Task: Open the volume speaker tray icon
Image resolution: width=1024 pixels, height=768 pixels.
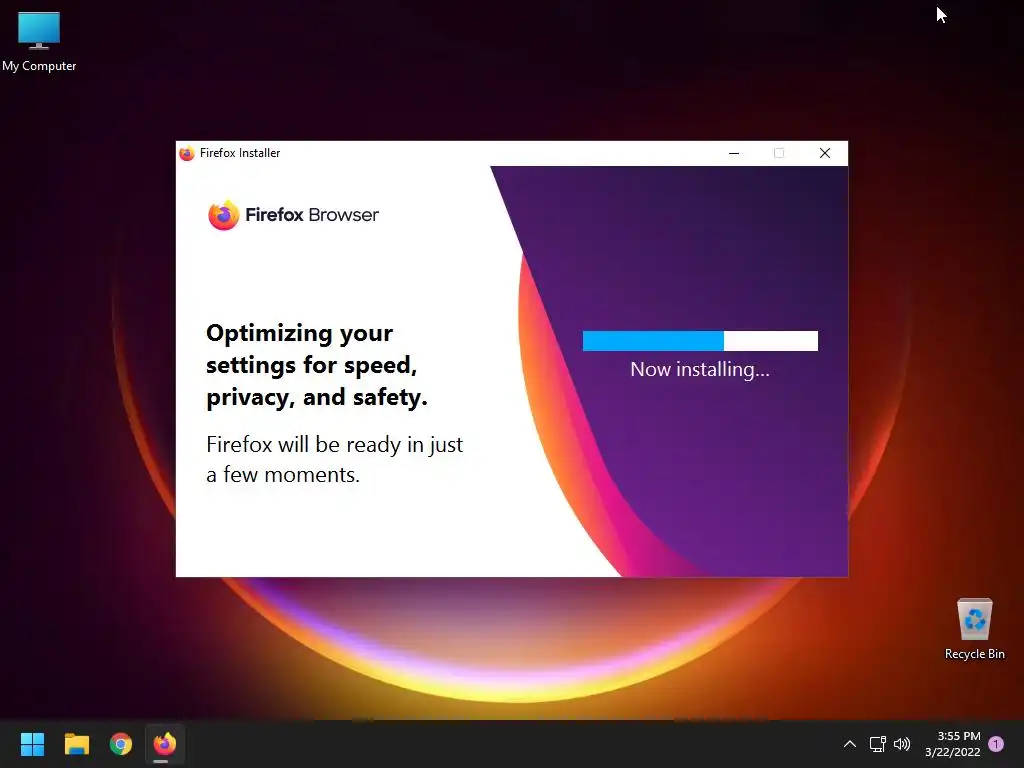Action: point(902,744)
